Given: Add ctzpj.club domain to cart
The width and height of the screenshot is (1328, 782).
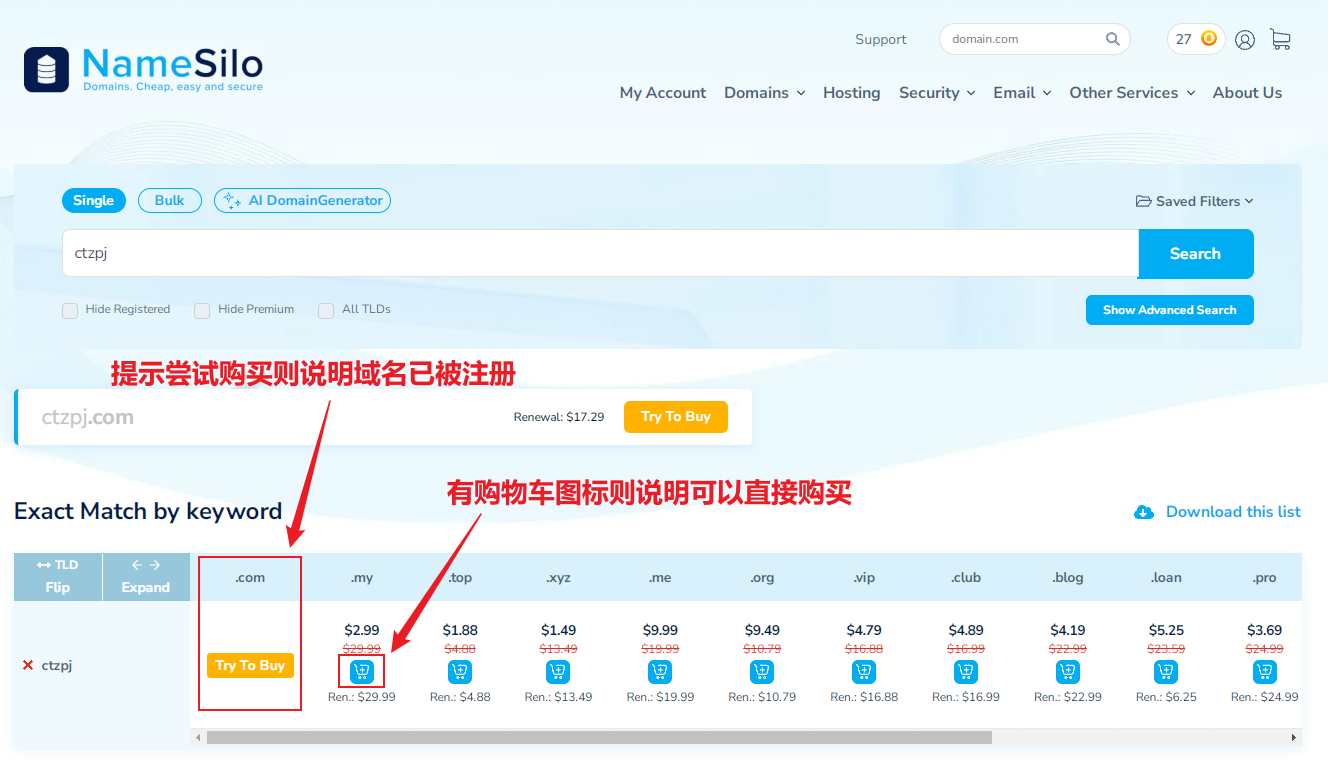Looking at the screenshot, I should click(966, 672).
